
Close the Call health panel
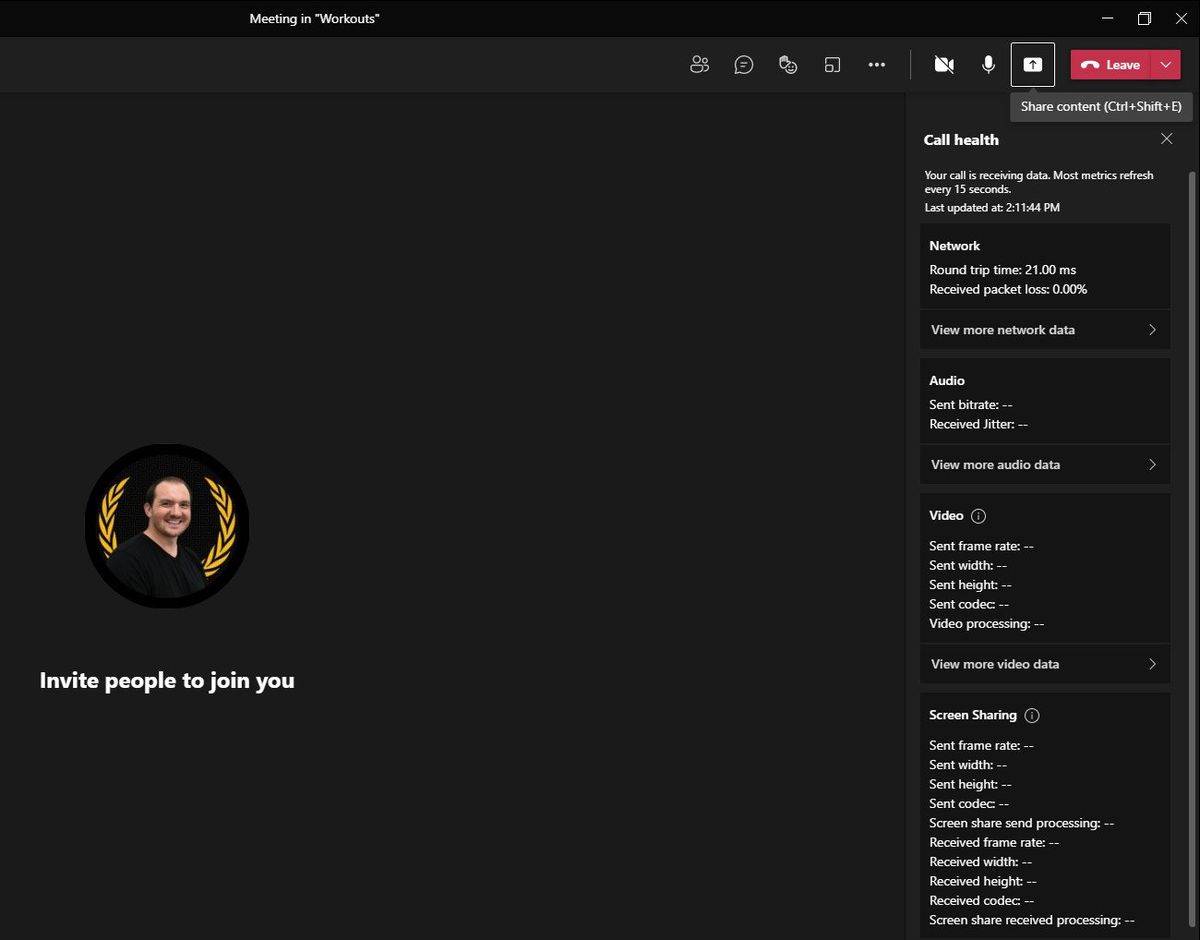[x=1166, y=139]
